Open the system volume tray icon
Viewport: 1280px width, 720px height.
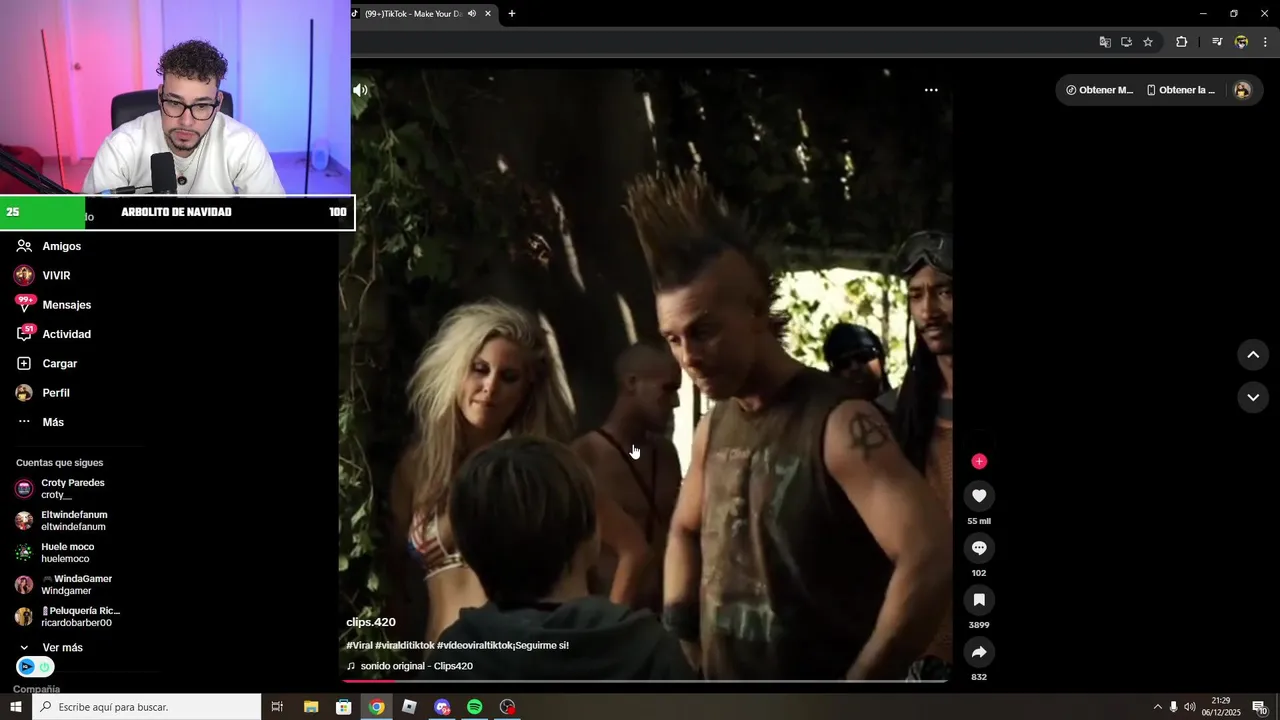1189,707
